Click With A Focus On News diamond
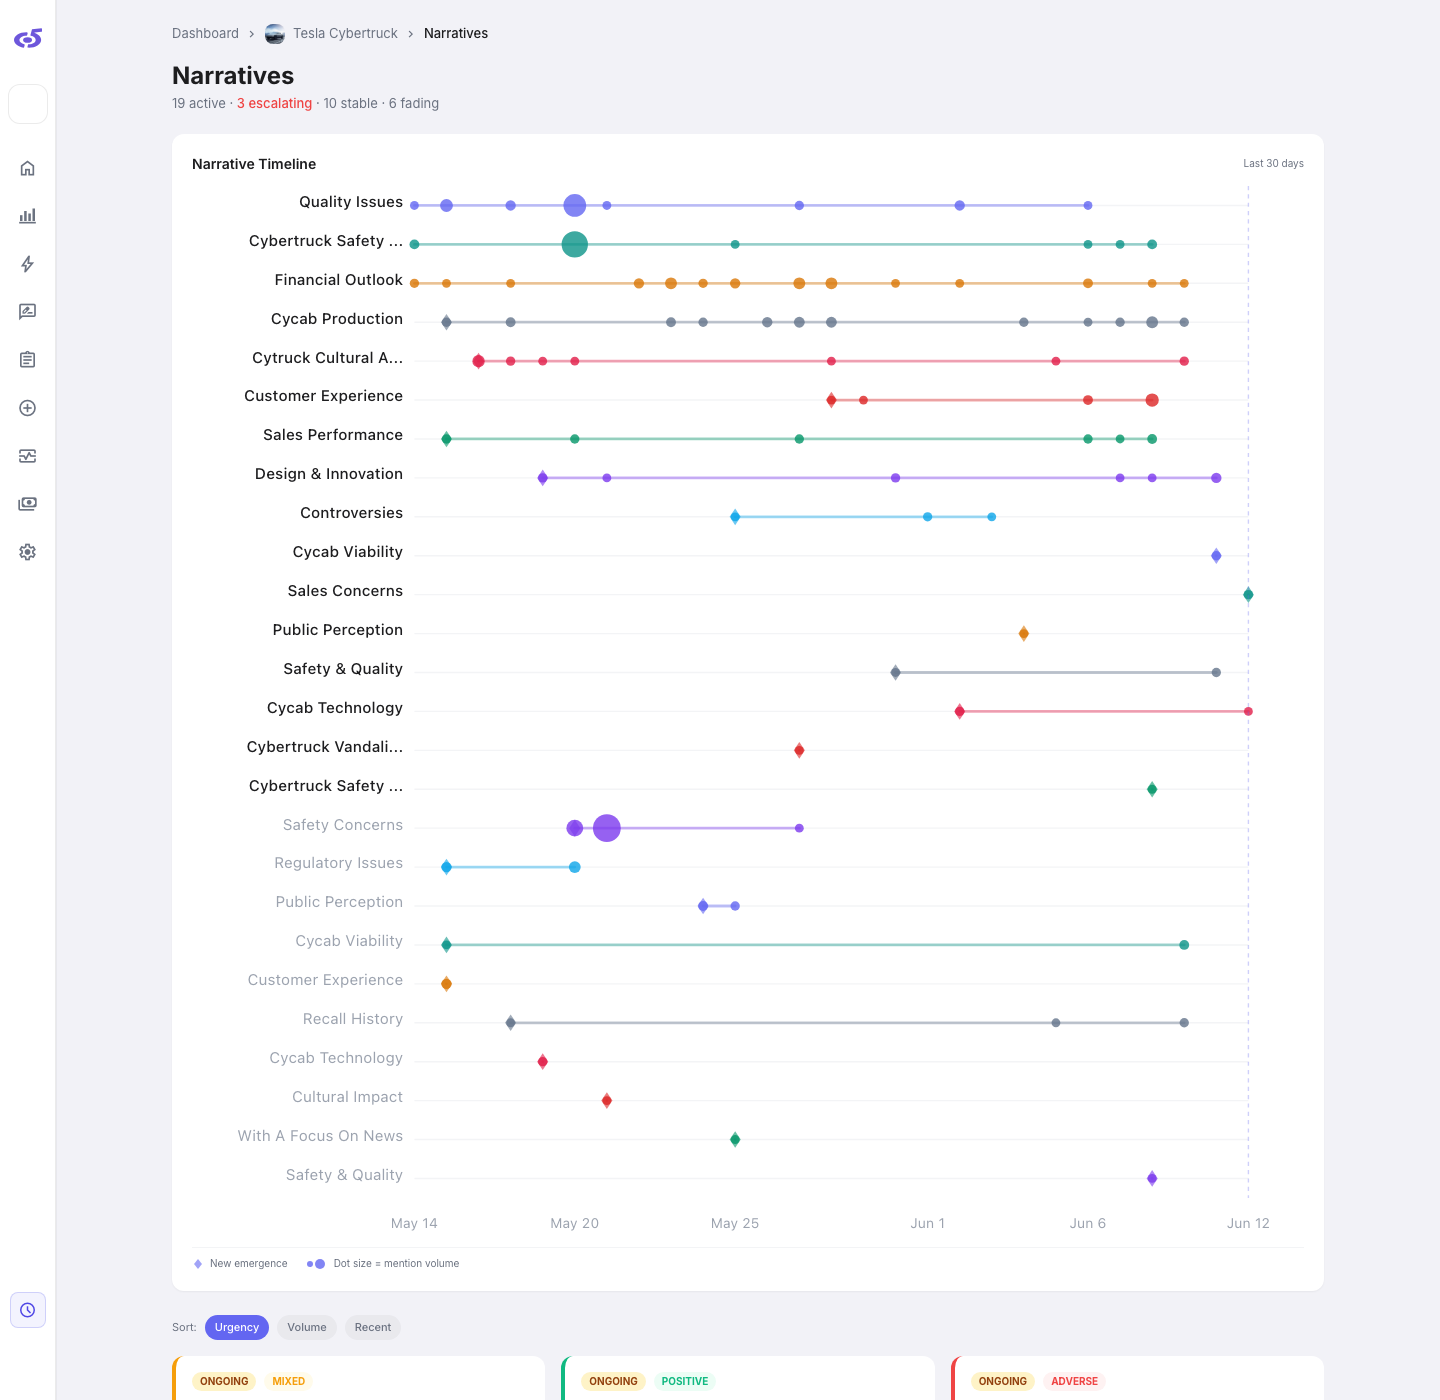 point(735,1140)
